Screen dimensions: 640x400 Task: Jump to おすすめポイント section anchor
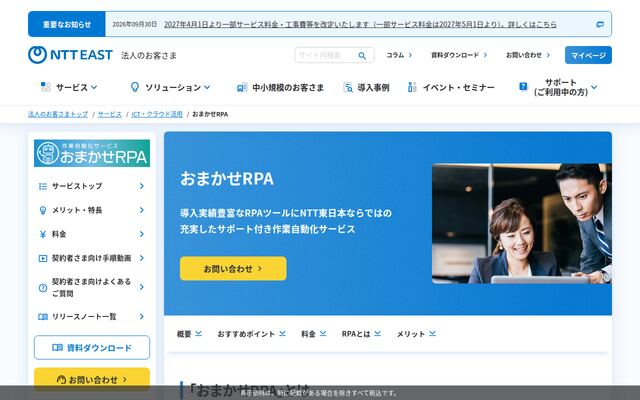[251, 334]
